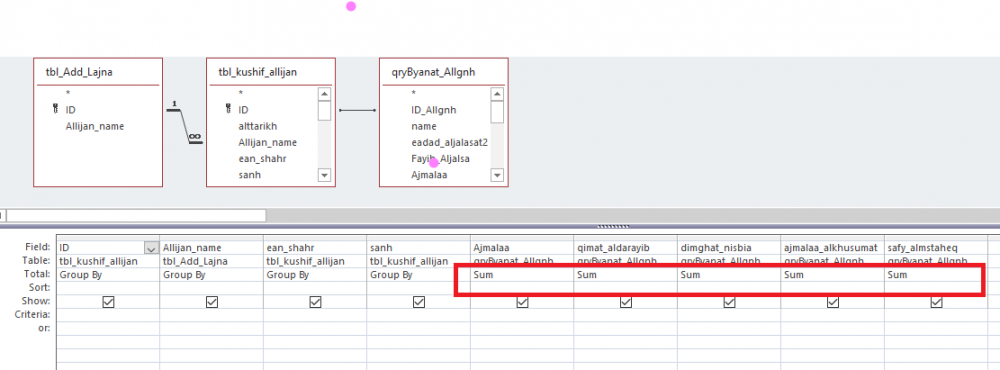Screen dimensions: 1000x370
Task: Select tbl_Add_Lajna table title
Action: (79, 73)
